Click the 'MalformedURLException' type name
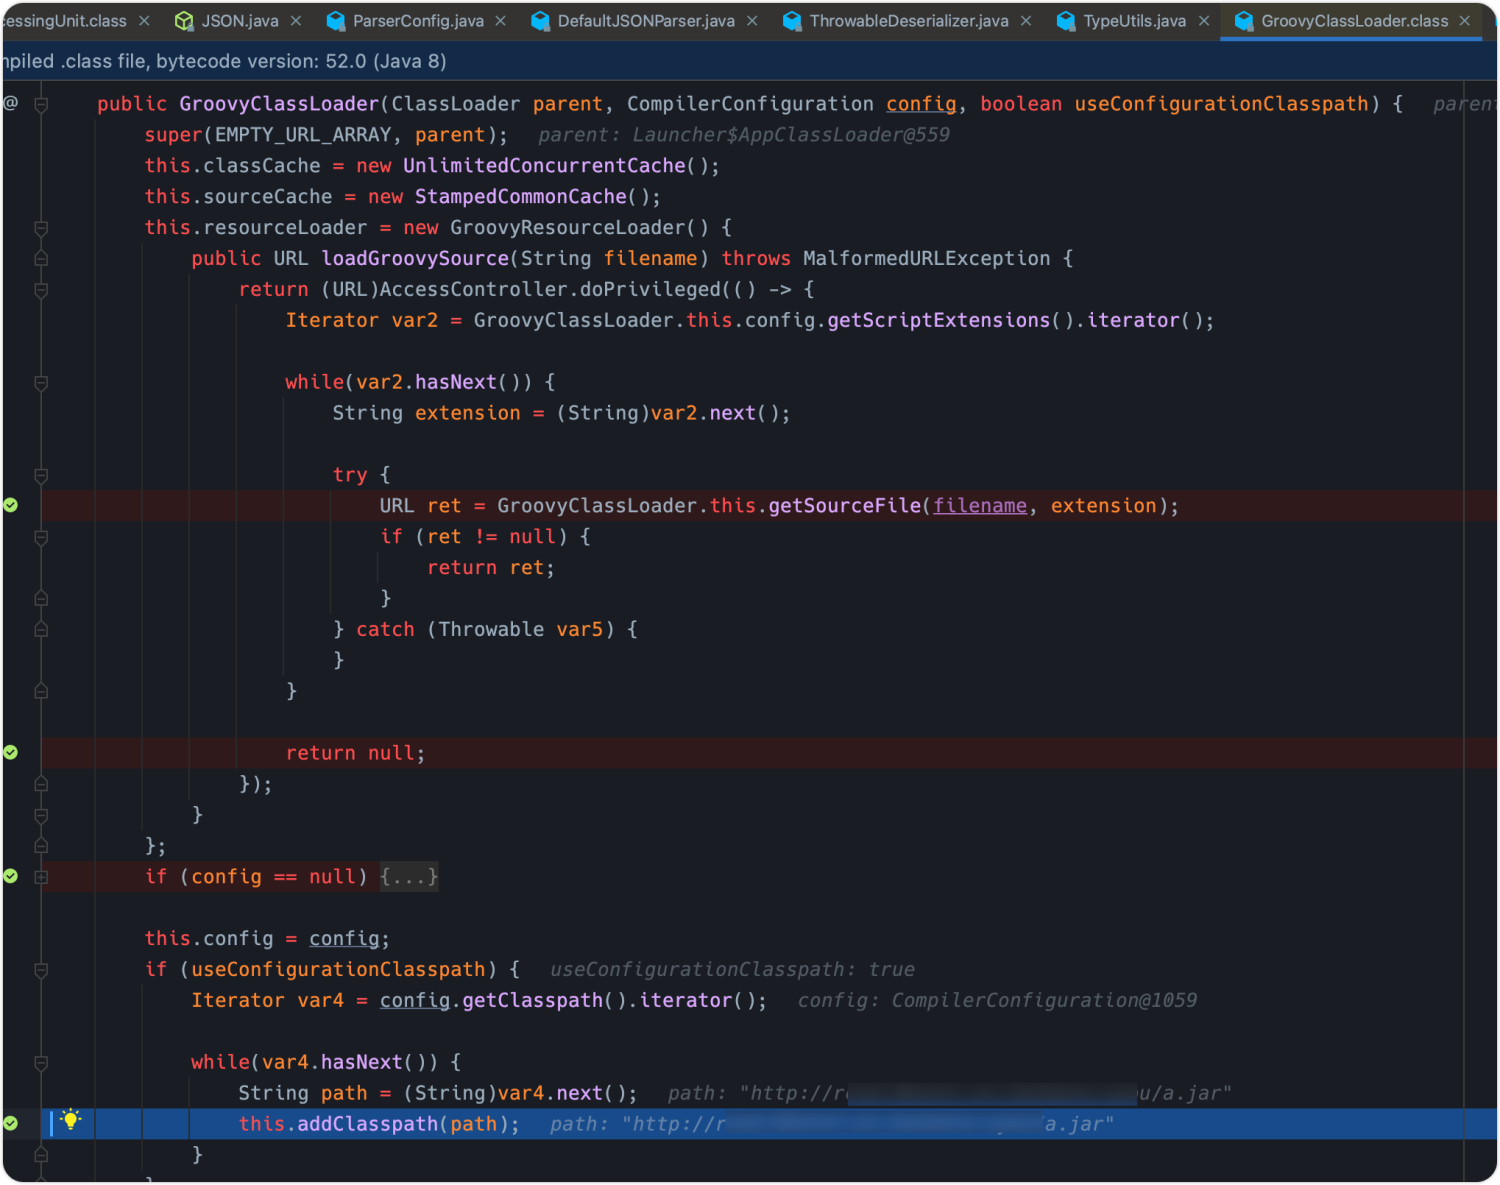Viewport: 1500px width, 1185px height. pos(927,259)
